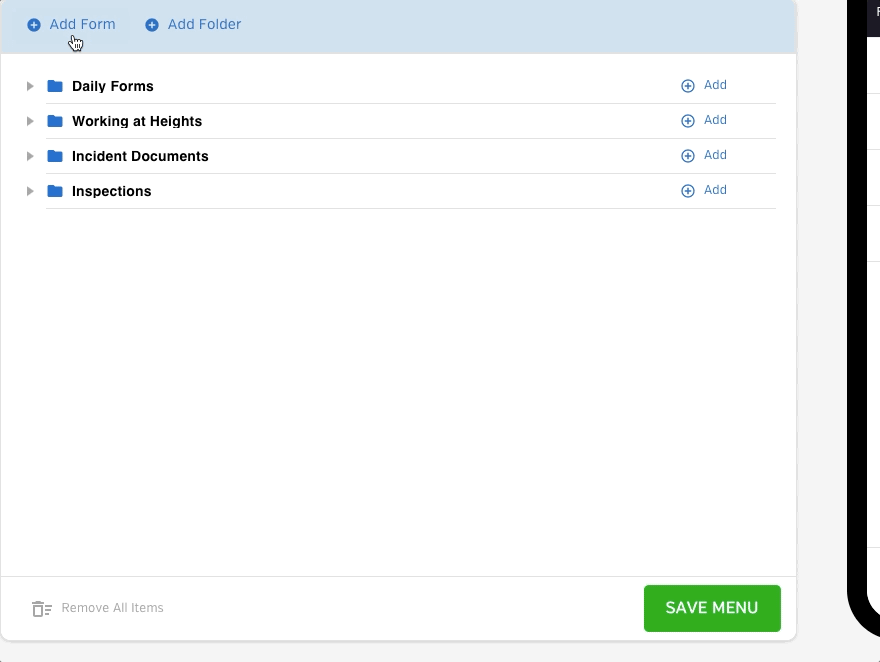Expand the Daily Forms folder
The width and height of the screenshot is (880, 662).
click(30, 86)
